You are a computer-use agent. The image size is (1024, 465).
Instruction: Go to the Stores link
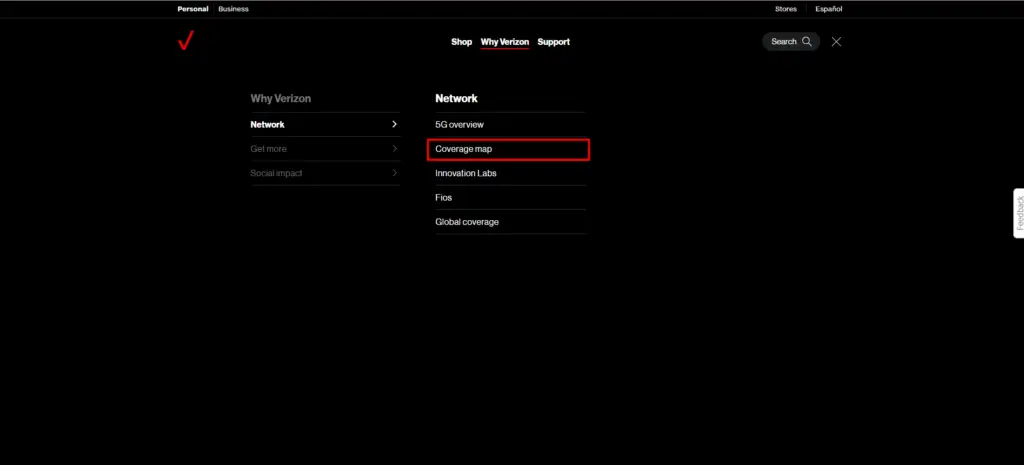[x=786, y=9]
